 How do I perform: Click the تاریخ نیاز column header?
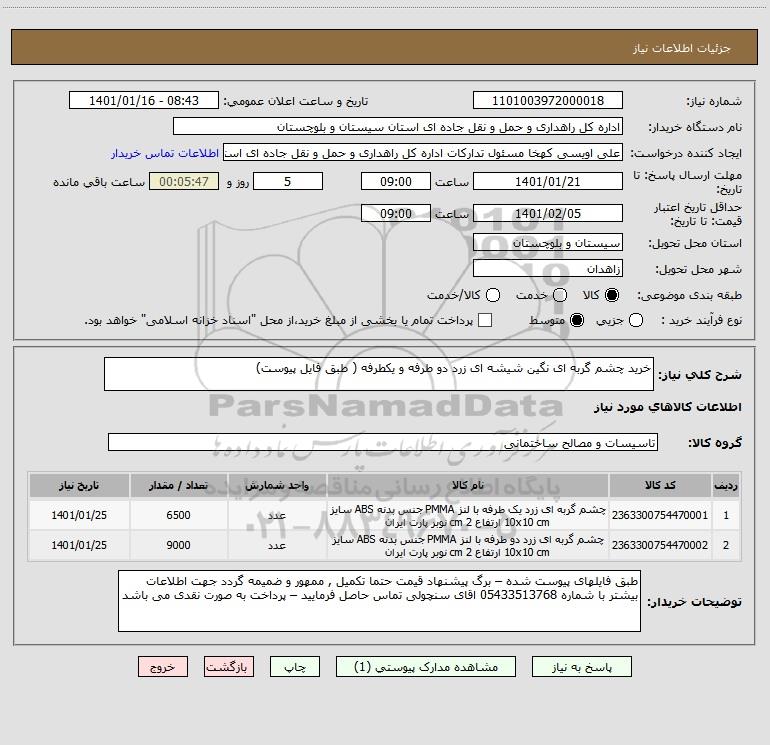click(x=79, y=485)
